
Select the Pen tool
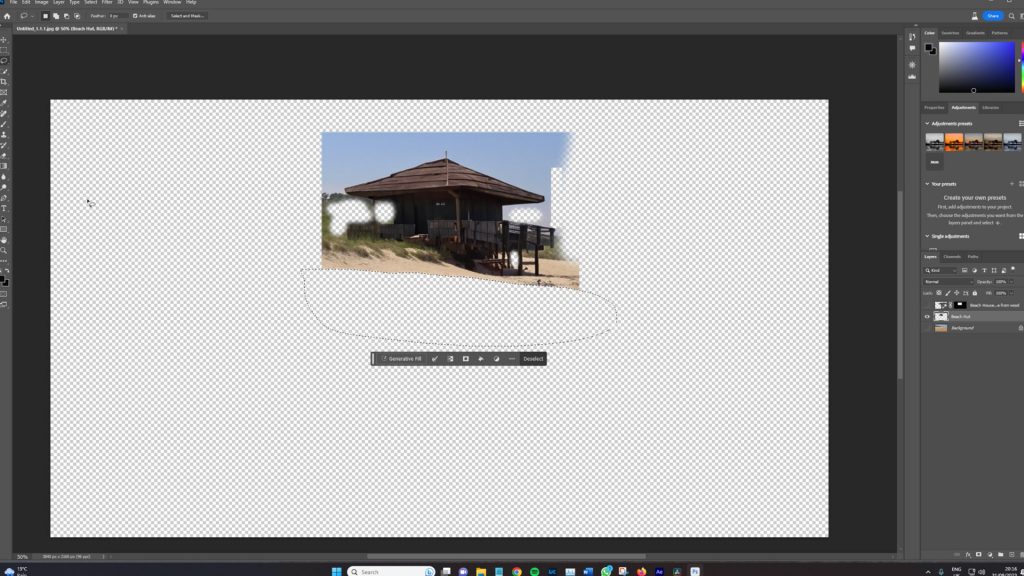click(4, 198)
